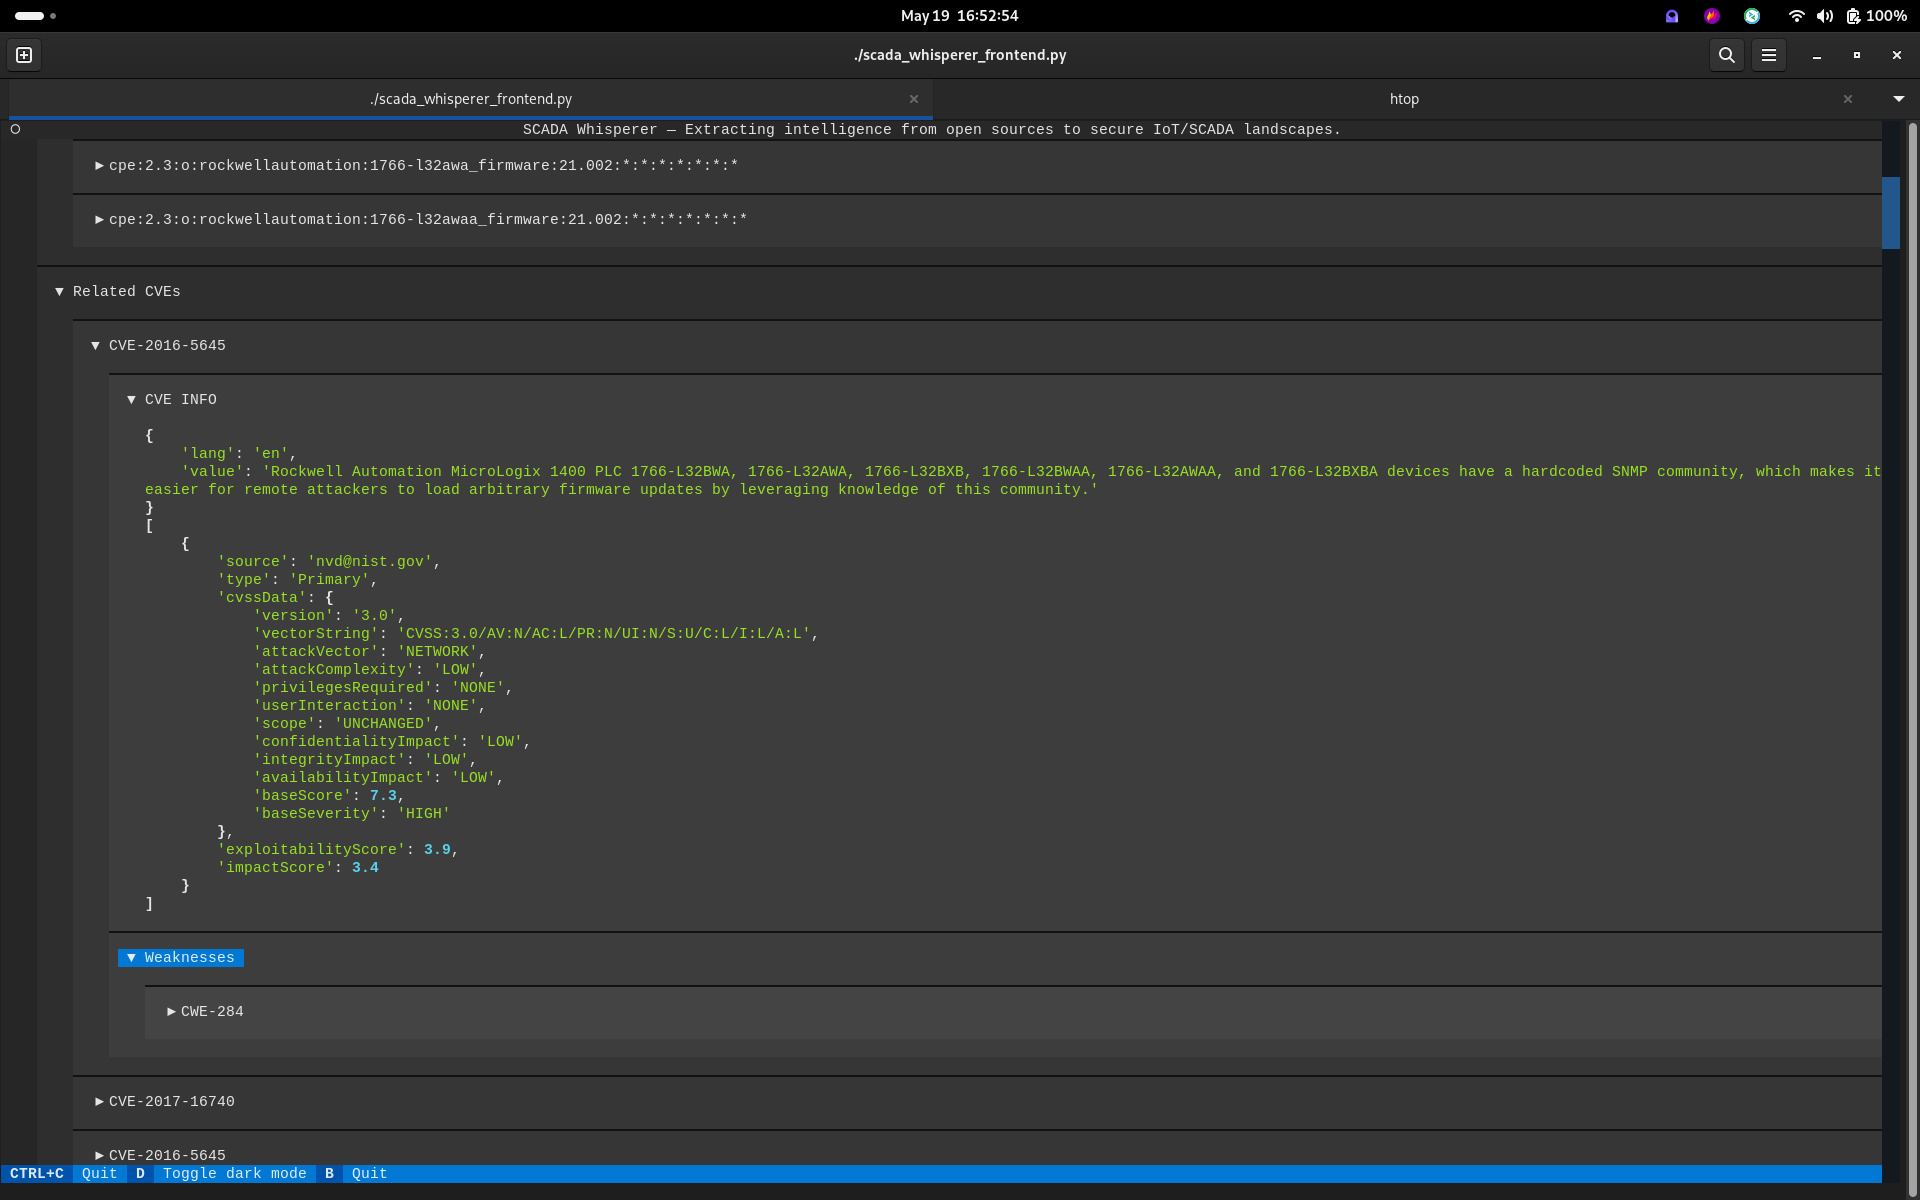This screenshot has height=1200, width=1920.
Task: Click the Activities pill in top-left corner
Action: click(x=36, y=16)
